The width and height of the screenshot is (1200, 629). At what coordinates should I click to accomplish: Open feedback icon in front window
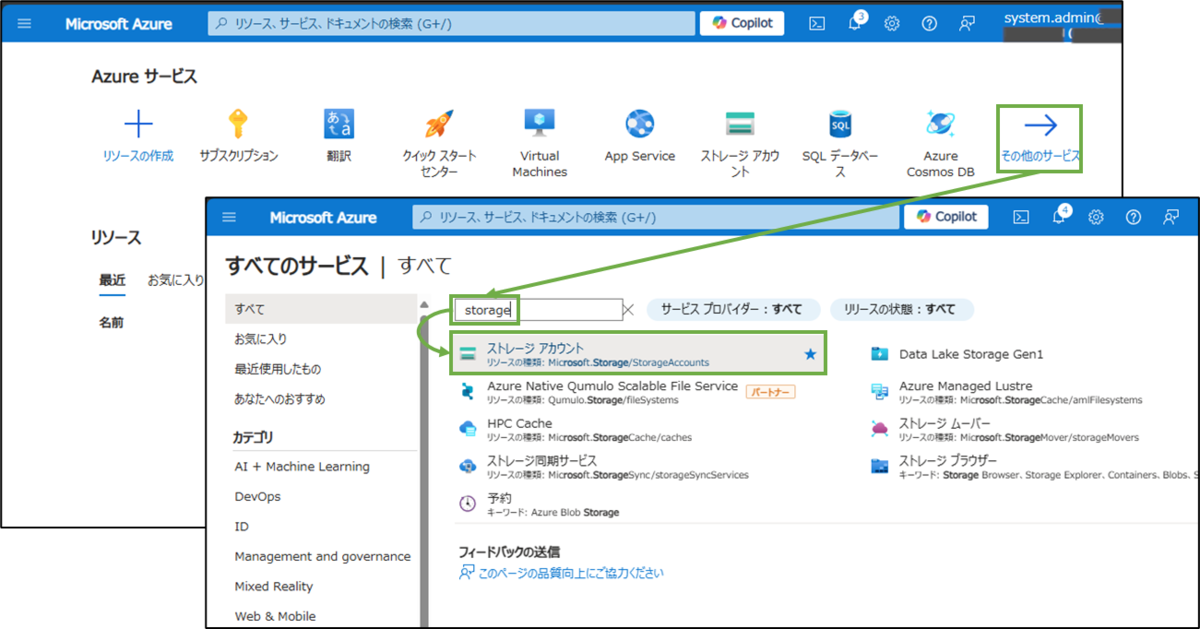1171,217
